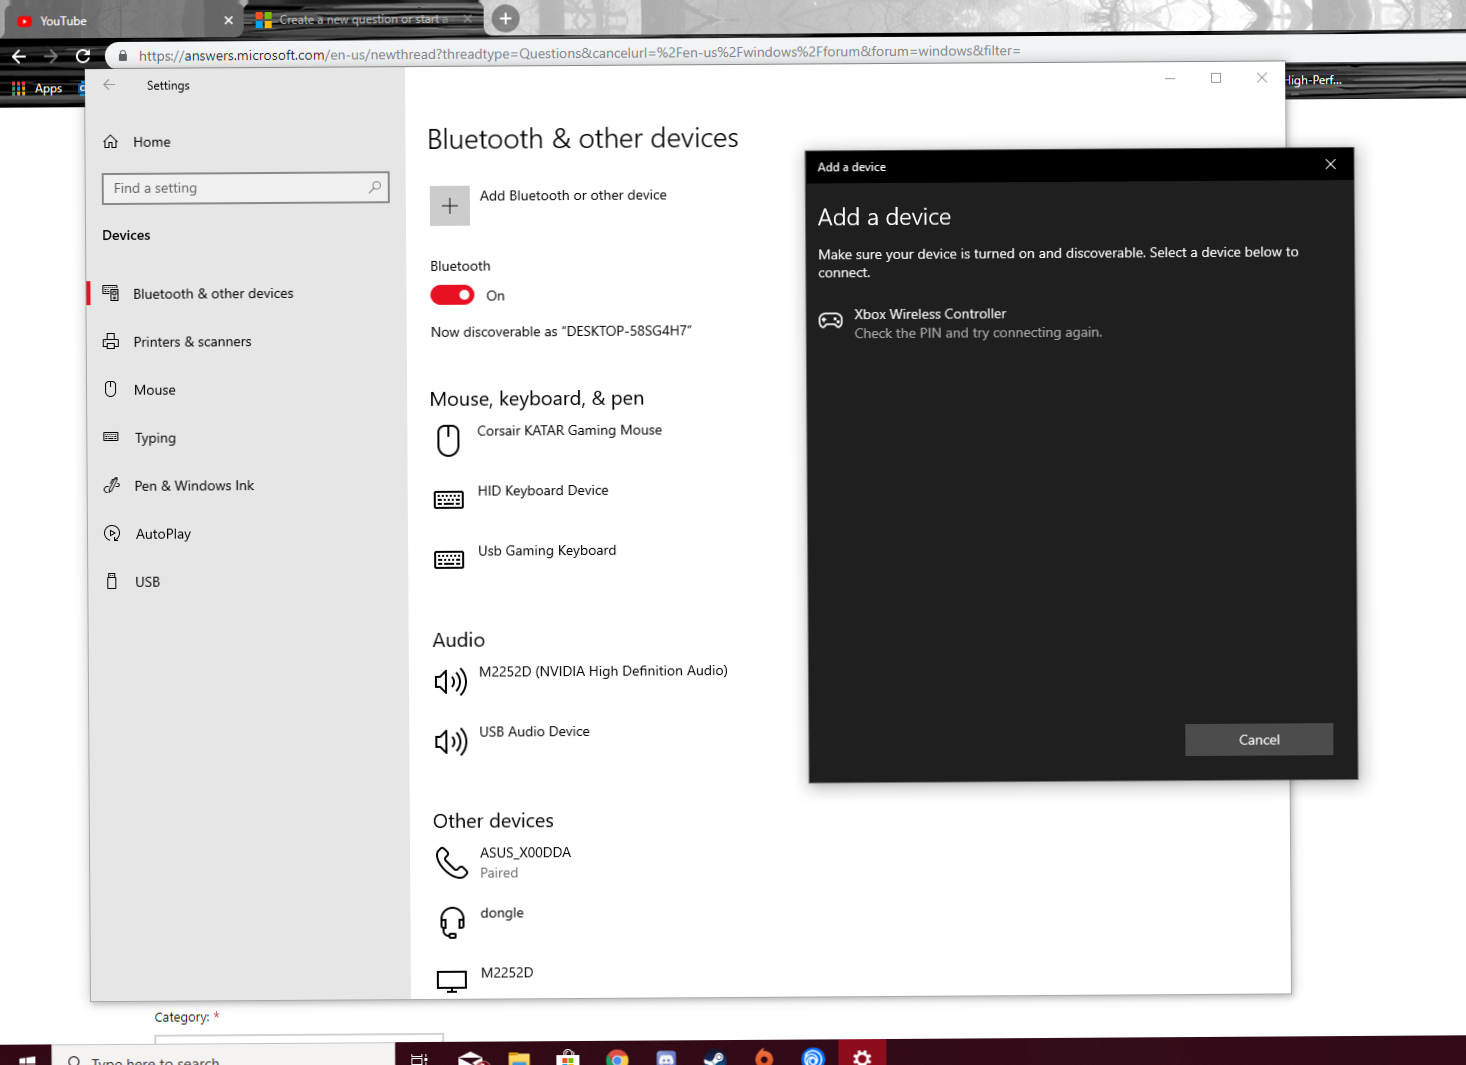Click the printer icon in sidebar

(x=111, y=341)
